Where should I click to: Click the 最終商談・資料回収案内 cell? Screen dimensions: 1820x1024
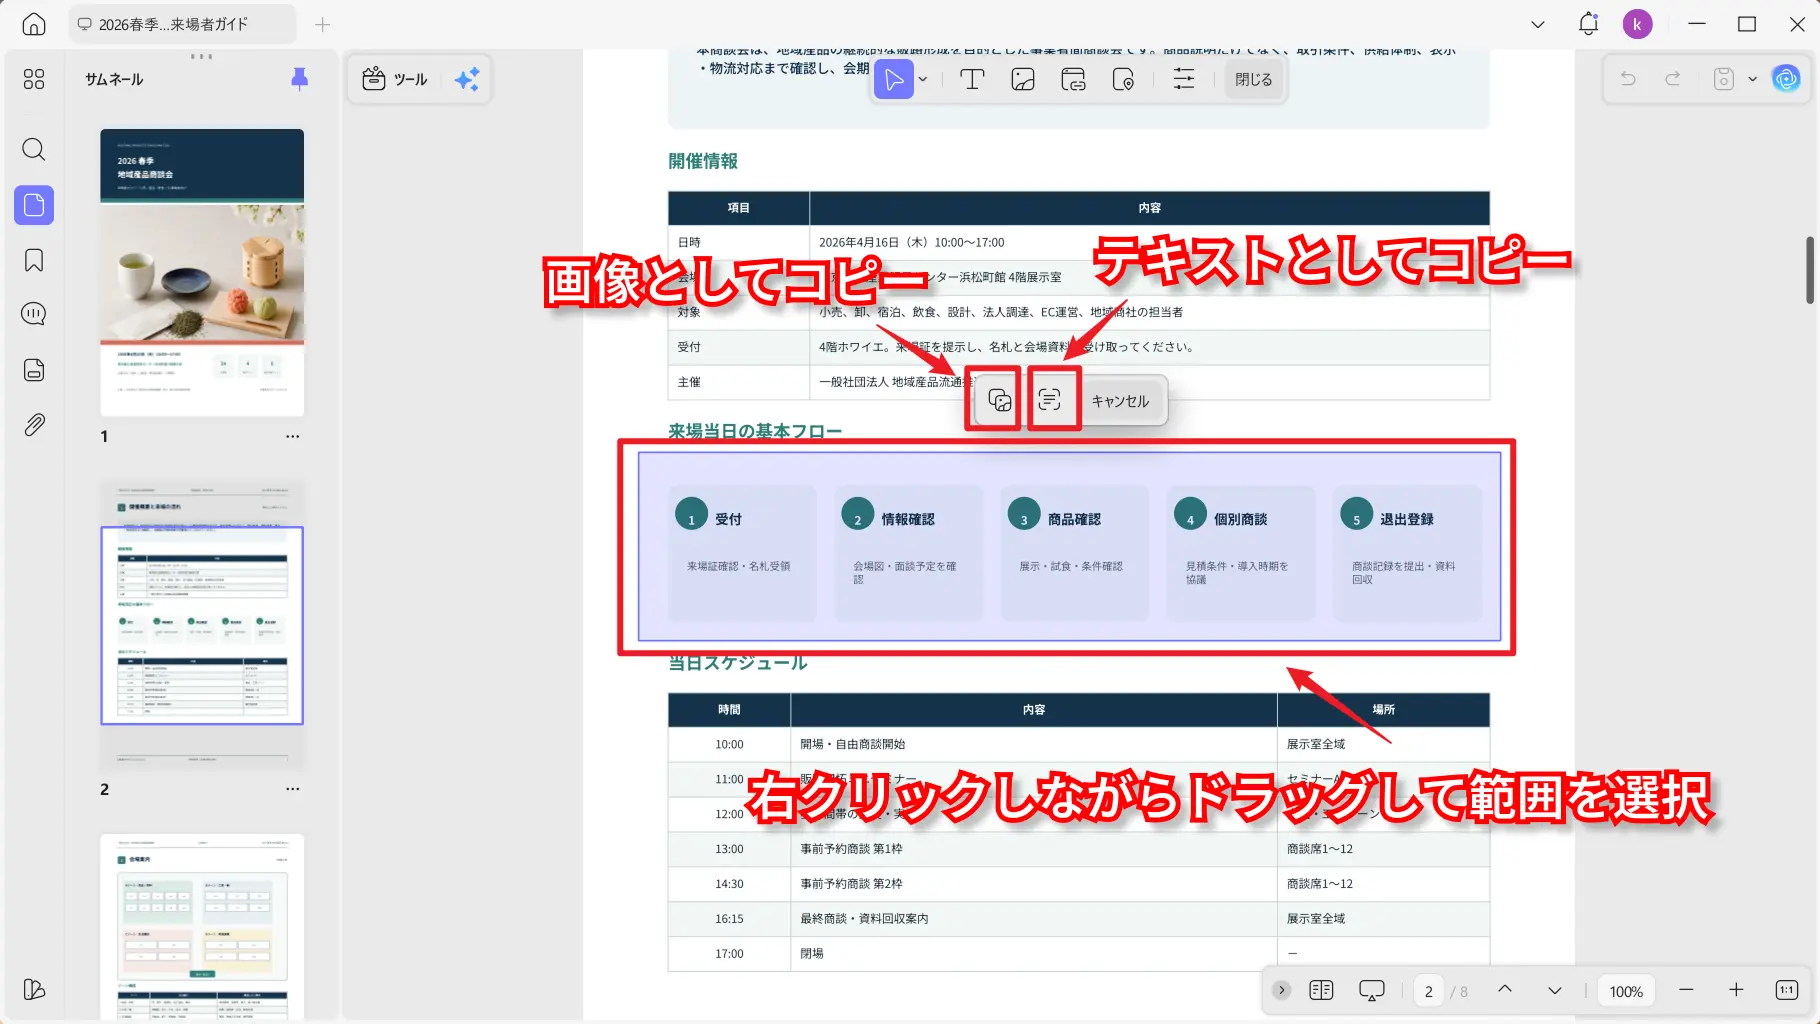(x=1034, y=919)
